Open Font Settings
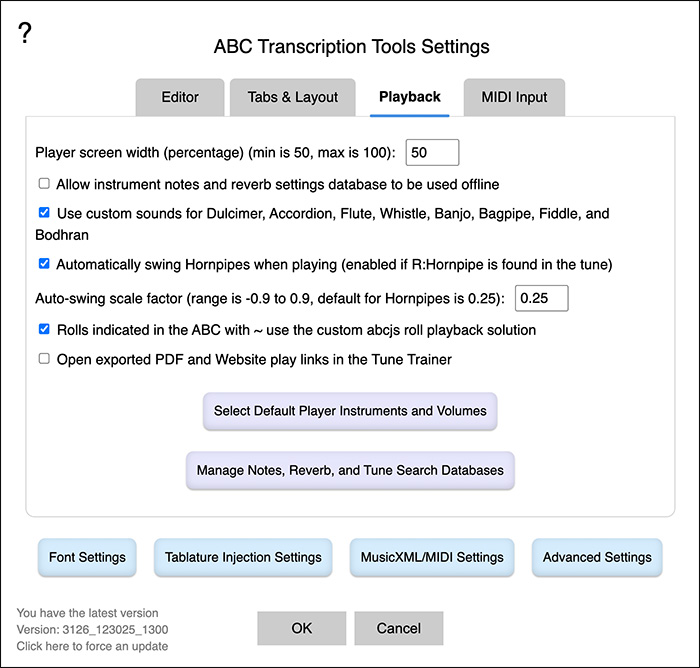The width and height of the screenshot is (700, 668). (87, 557)
